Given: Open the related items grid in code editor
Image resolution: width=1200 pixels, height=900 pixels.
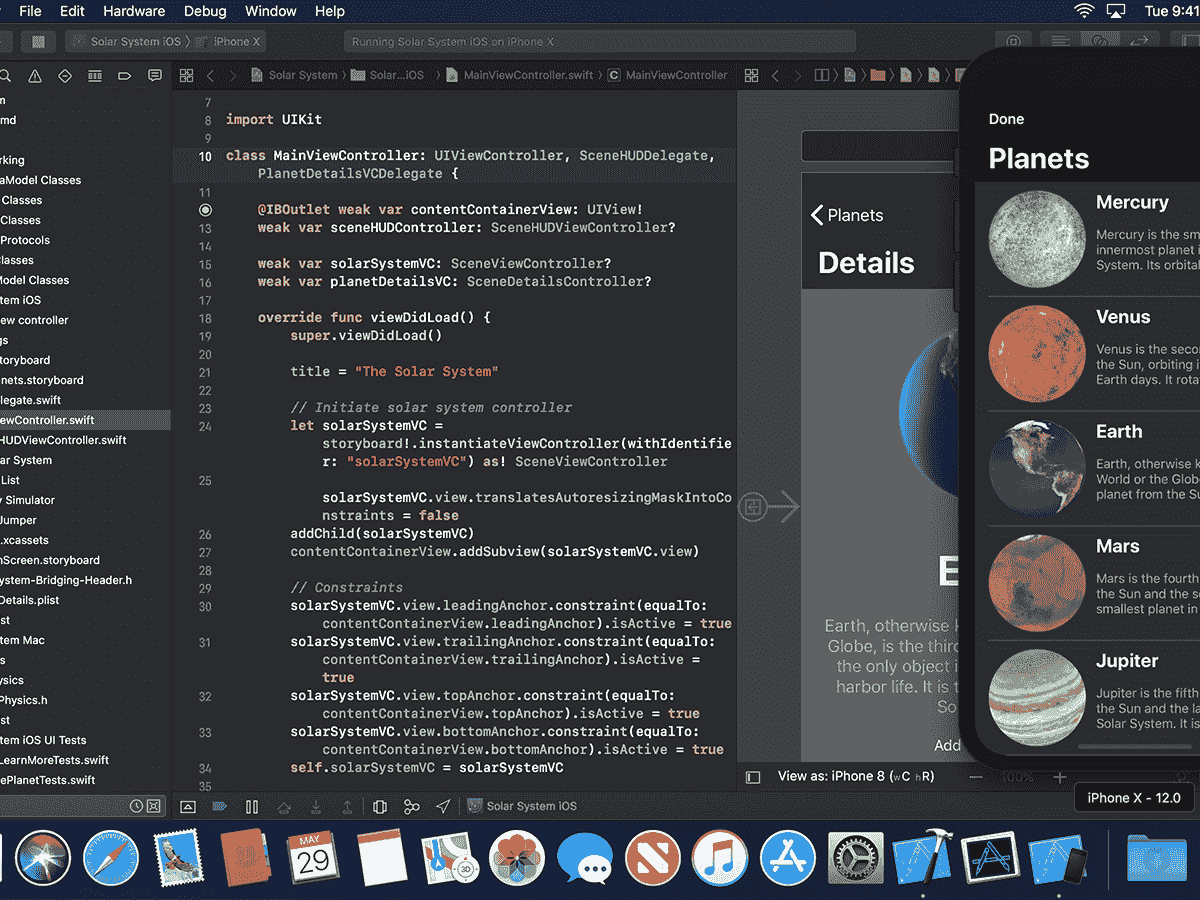Looking at the screenshot, I should (x=186, y=75).
